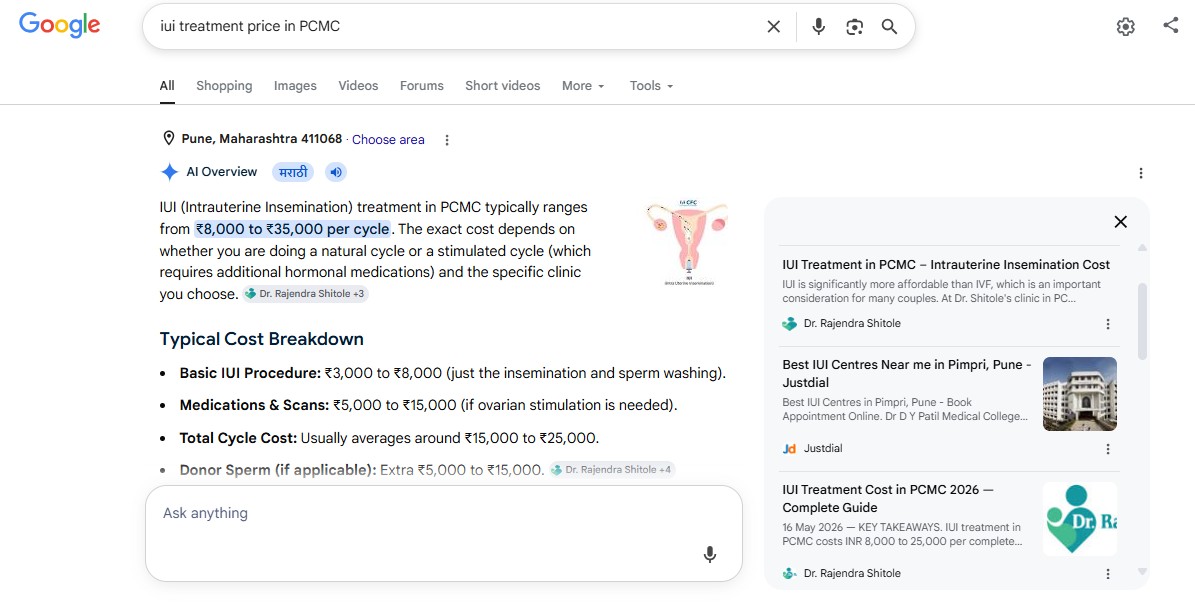Open the Tools dropdown
The image size is (1195, 605).
click(652, 86)
